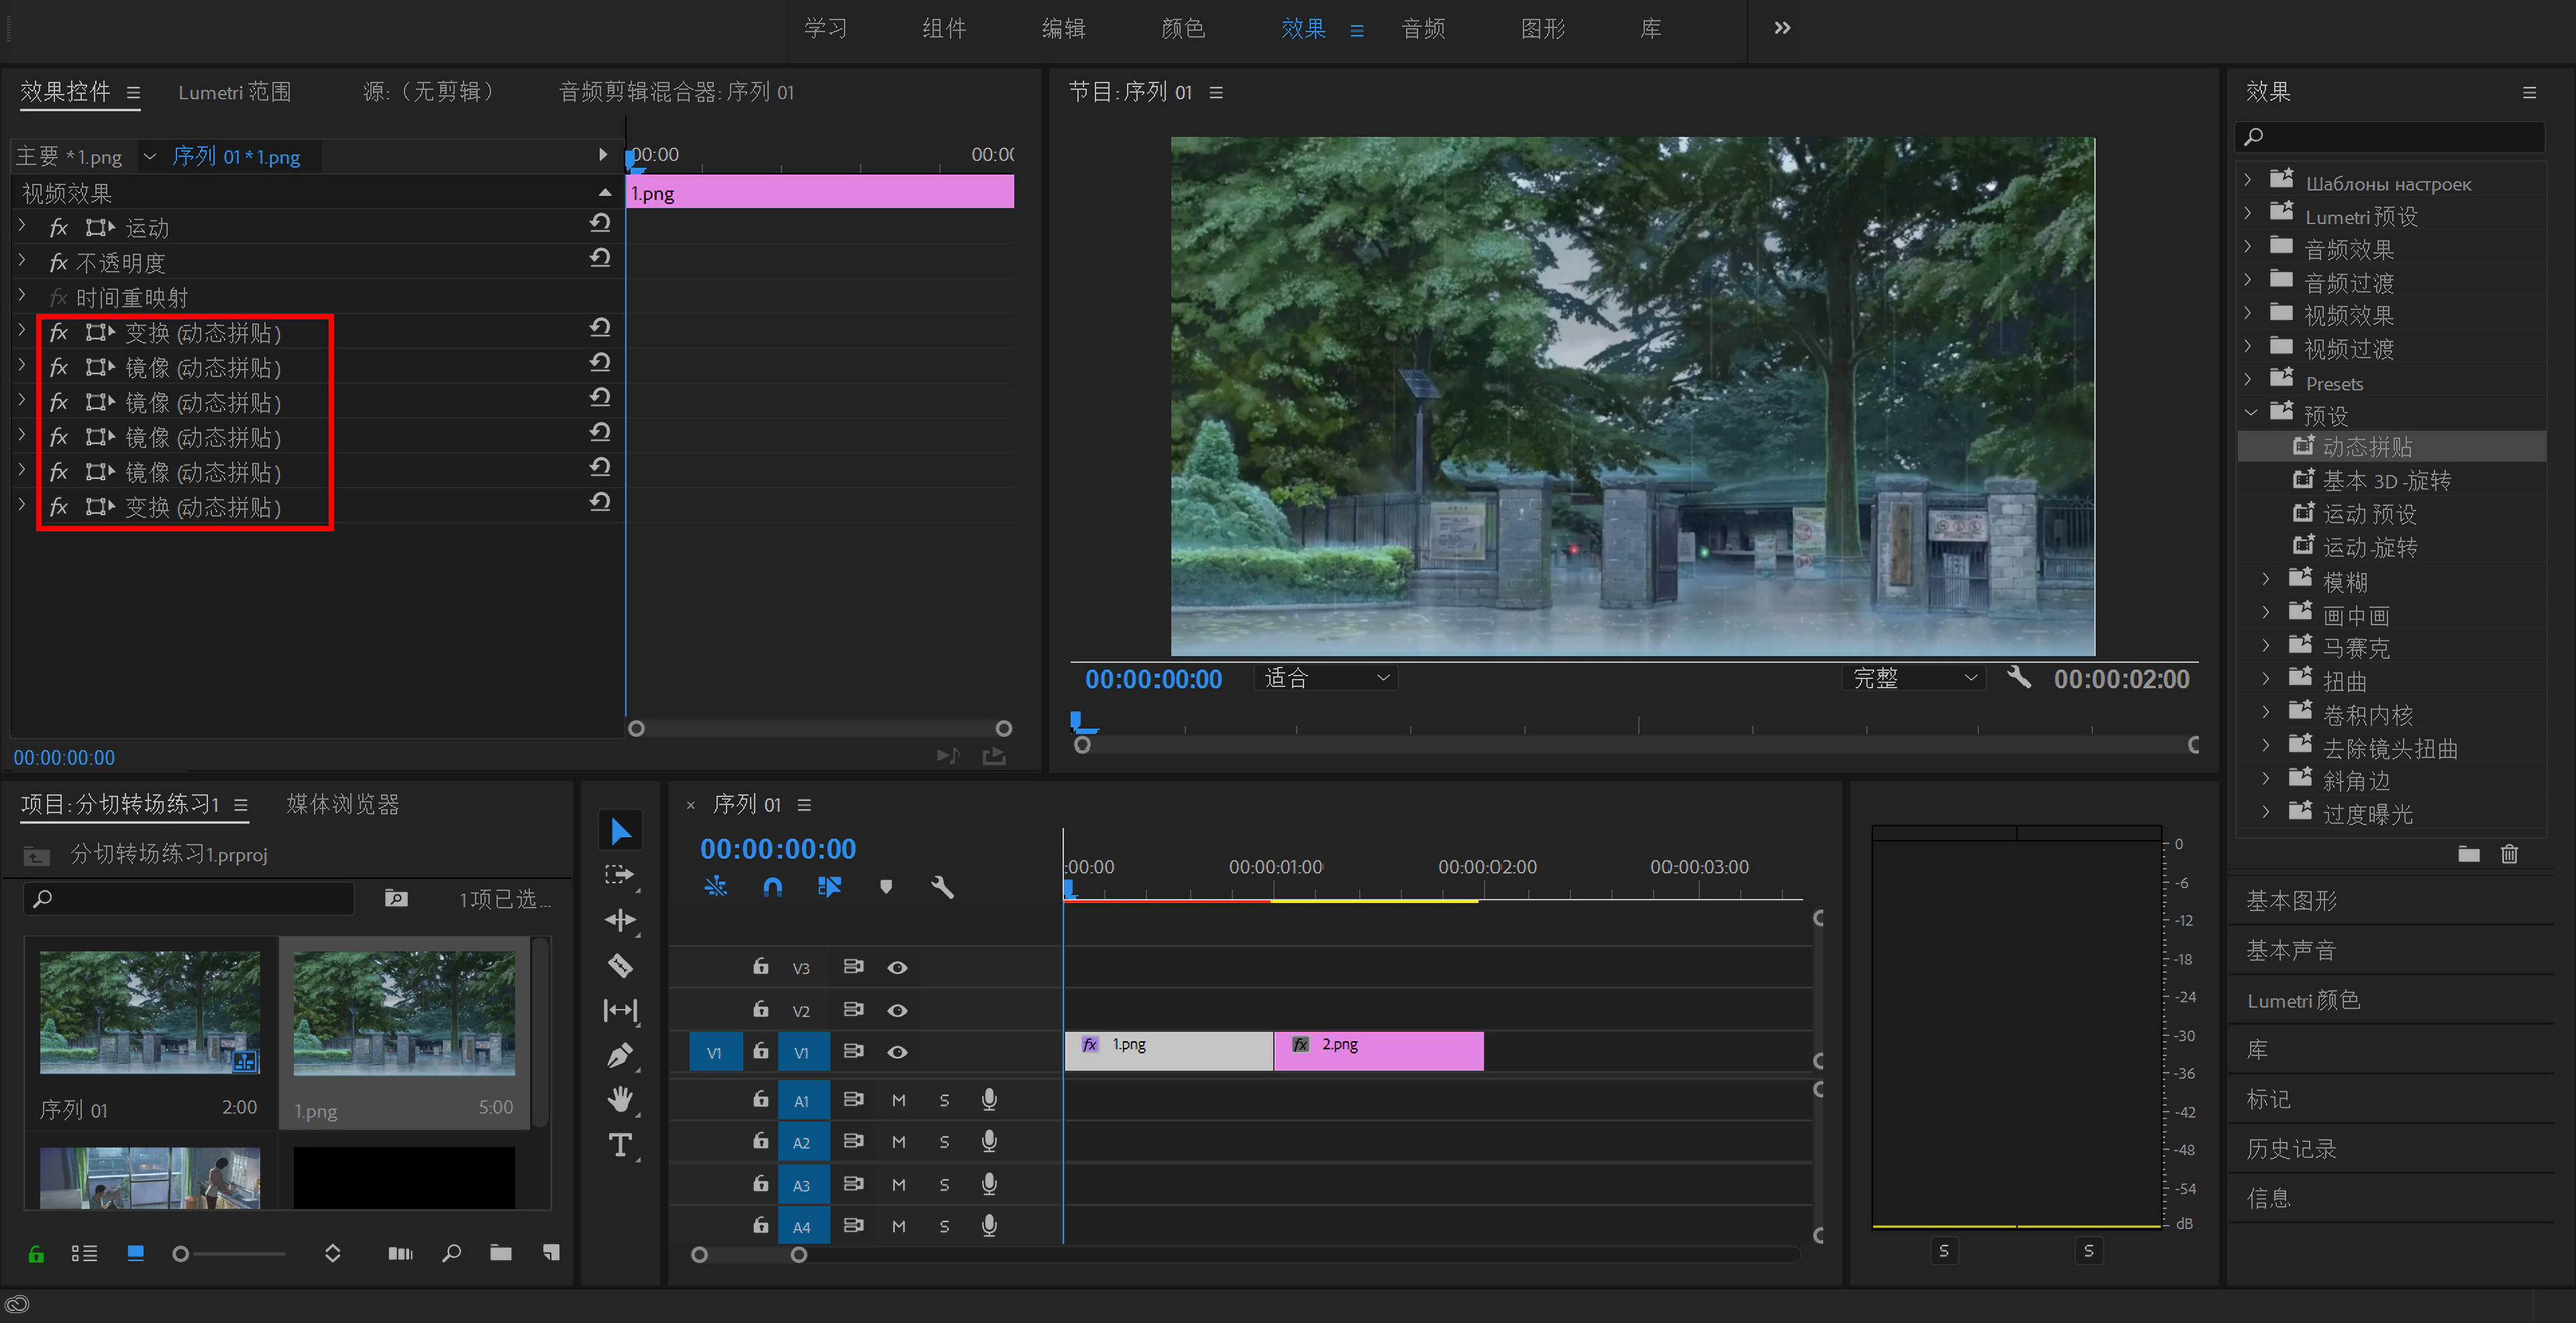Create new bin in project panel

point(501,1252)
